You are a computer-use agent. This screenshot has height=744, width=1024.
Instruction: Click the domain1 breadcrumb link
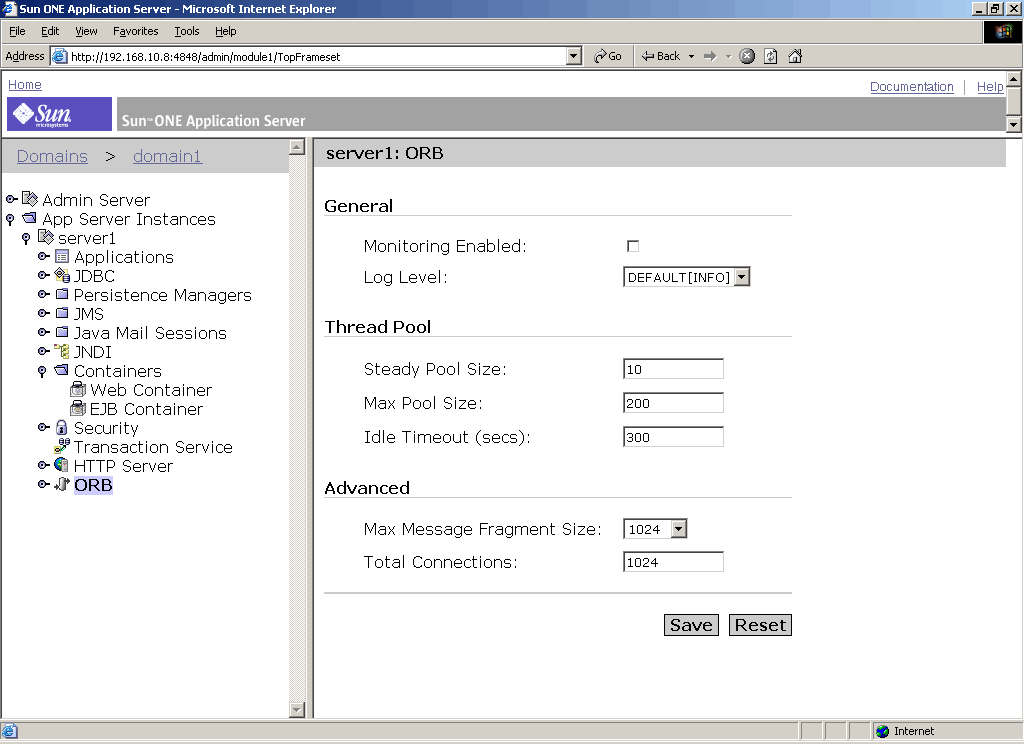[x=168, y=156]
